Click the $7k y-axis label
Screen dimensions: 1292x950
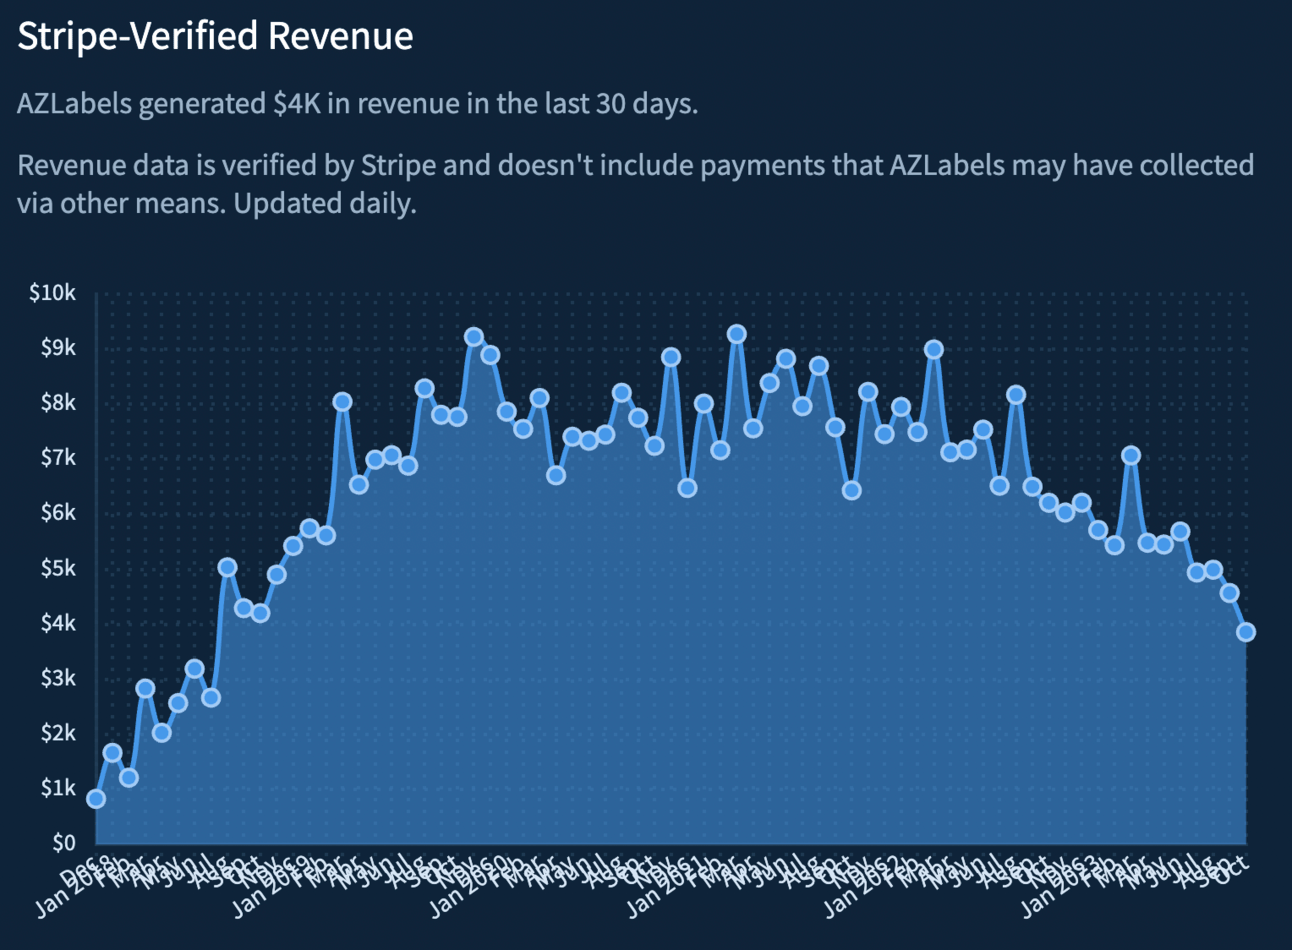(58, 458)
